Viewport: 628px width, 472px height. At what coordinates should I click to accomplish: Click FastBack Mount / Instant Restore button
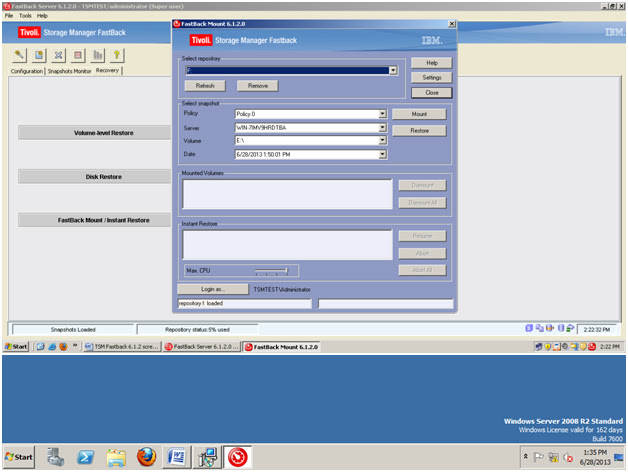tap(95, 220)
